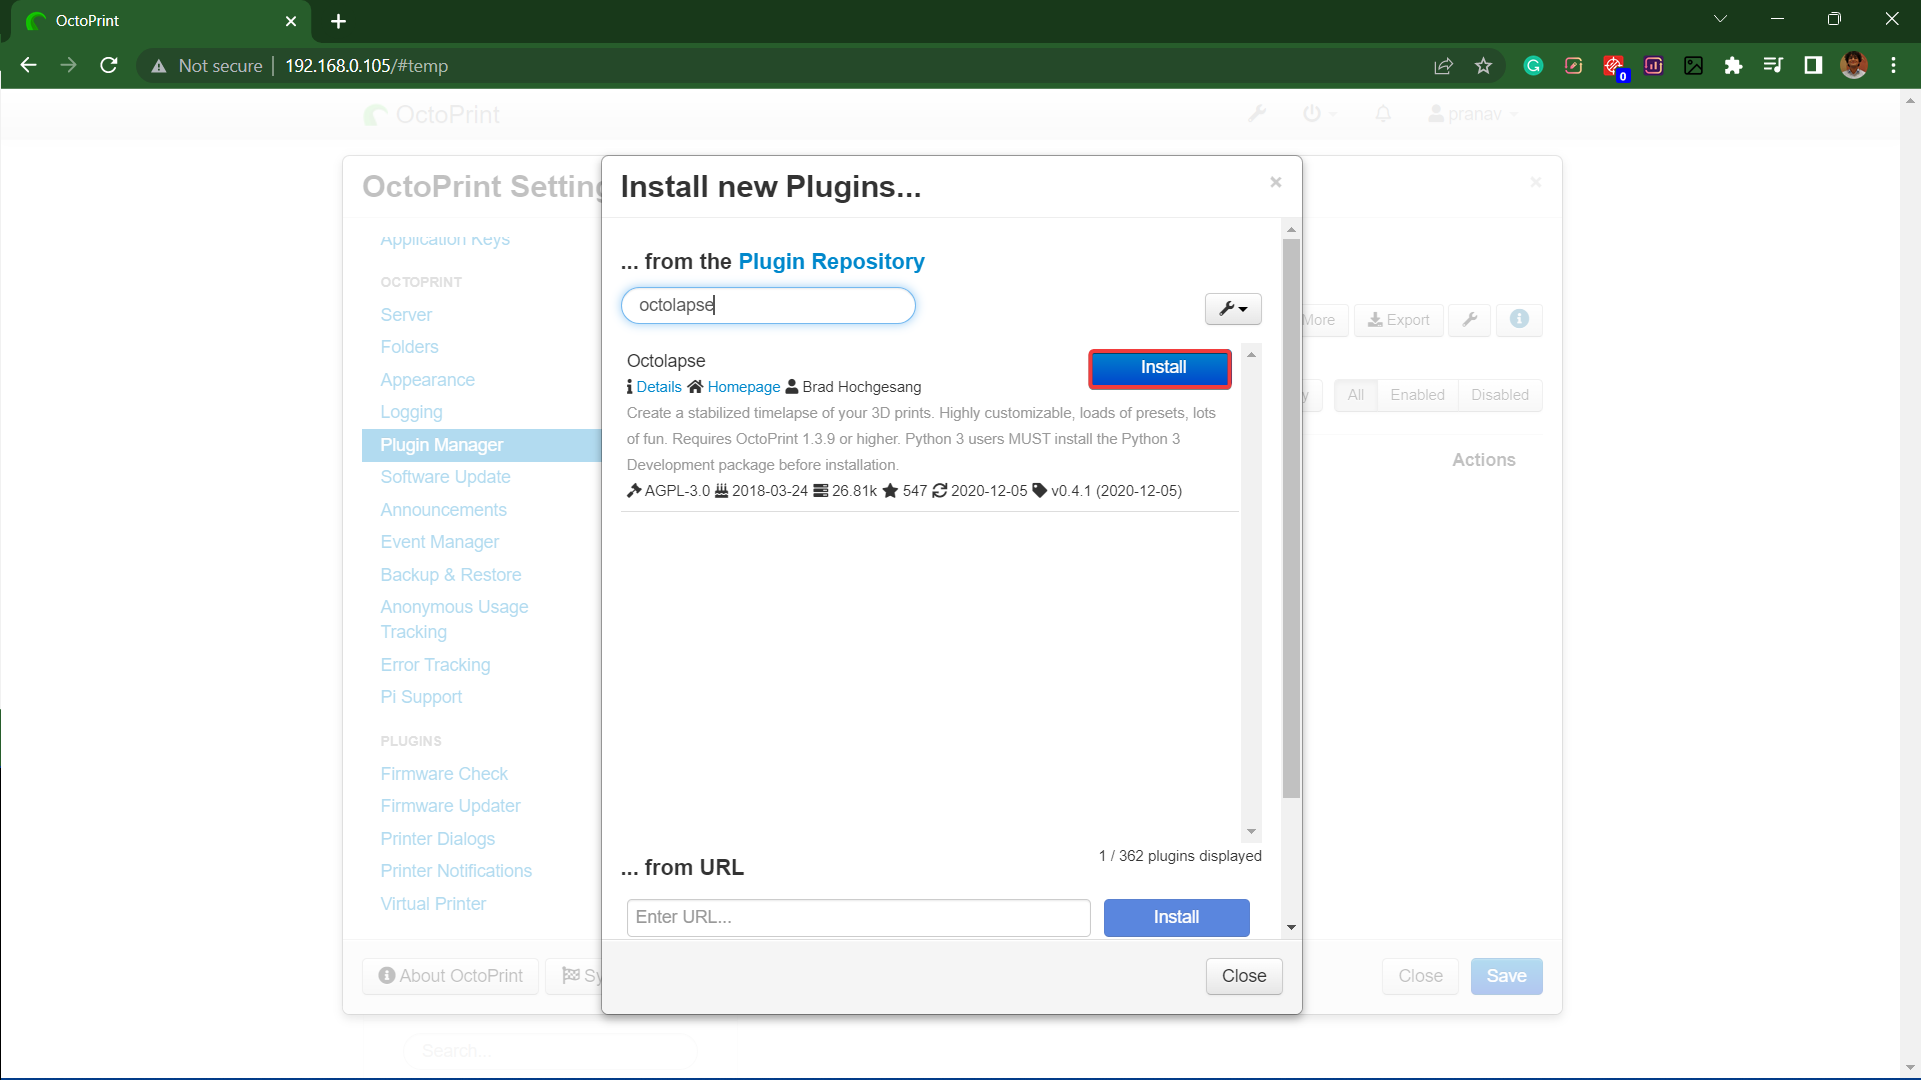This screenshot has width=1921, height=1080.
Task: Click navbar bell notifications icon
Action: pyautogui.click(x=1383, y=114)
